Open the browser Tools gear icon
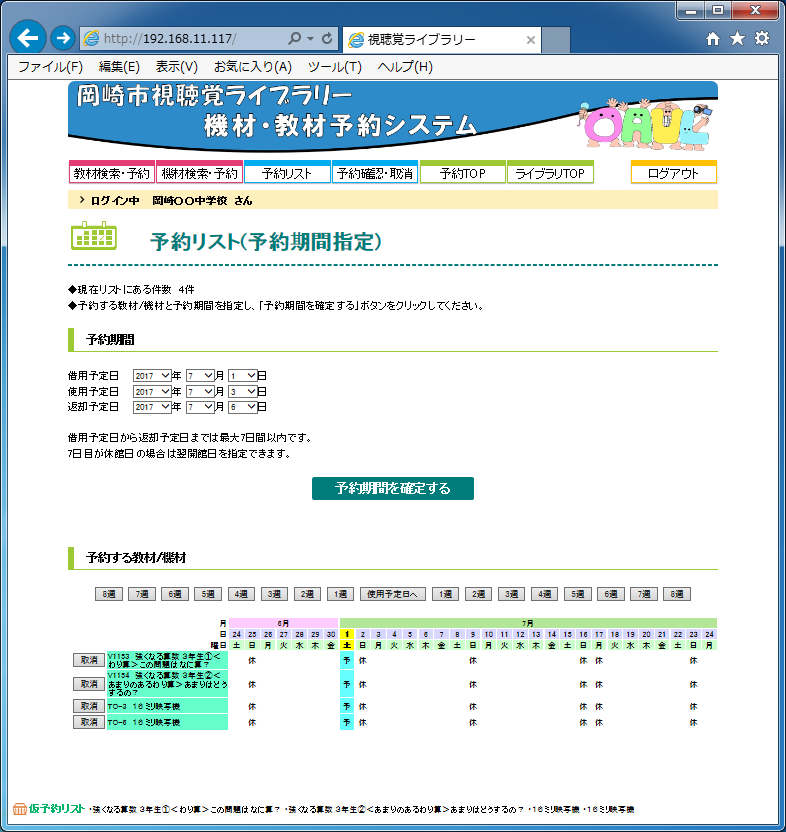Image resolution: width=786 pixels, height=832 pixels. point(762,39)
